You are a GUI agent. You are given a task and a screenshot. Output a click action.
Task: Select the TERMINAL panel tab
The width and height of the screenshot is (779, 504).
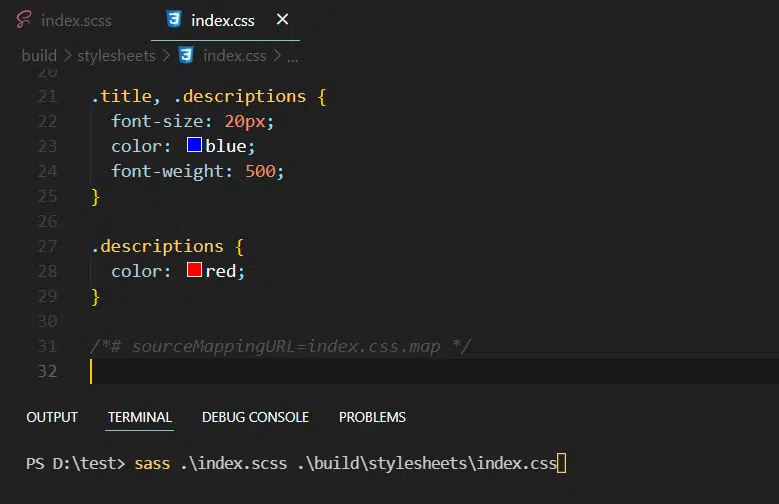pyautogui.click(x=140, y=417)
